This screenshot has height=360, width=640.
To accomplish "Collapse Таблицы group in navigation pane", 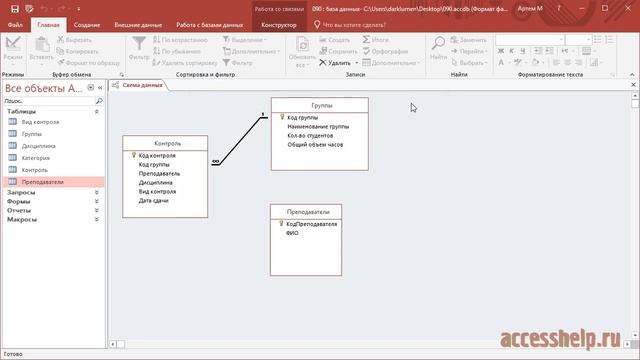I will (97, 111).
